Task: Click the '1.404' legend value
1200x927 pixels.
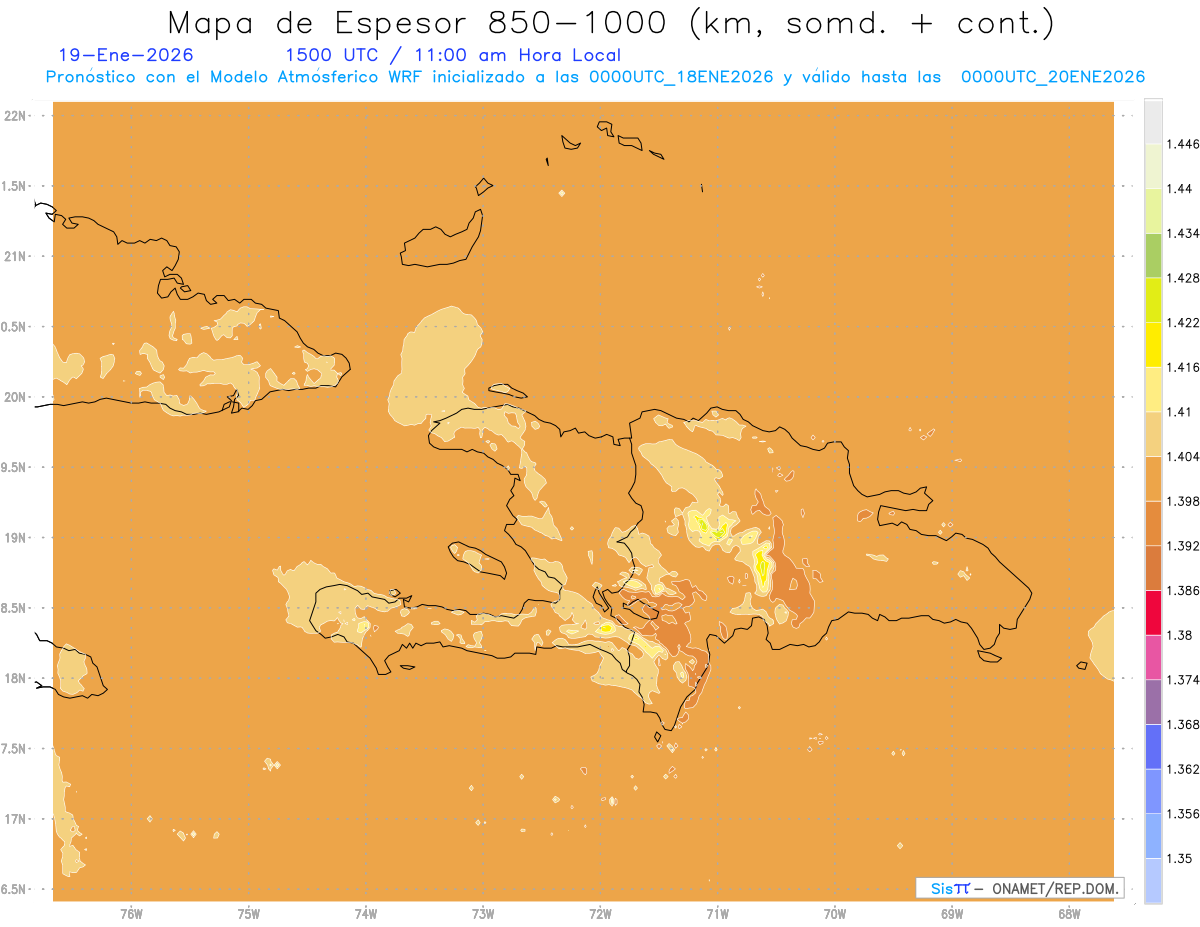Action: 1182,457
